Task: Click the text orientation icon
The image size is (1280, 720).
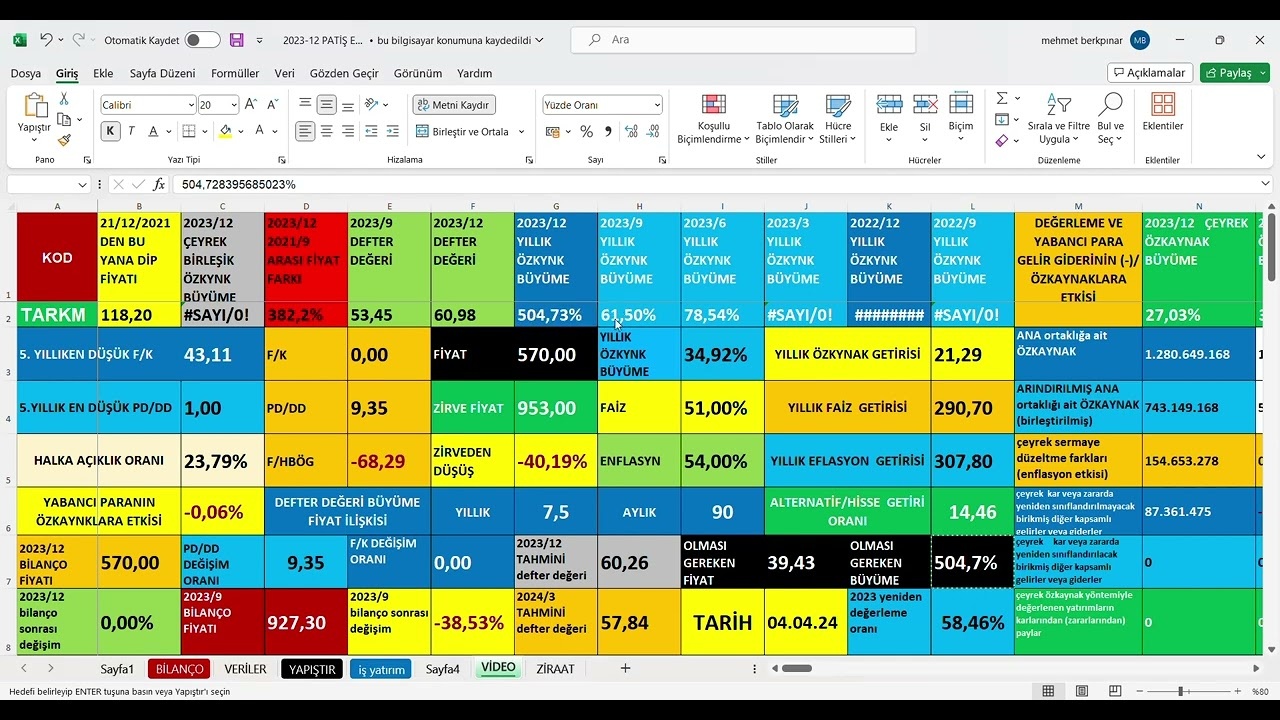Action: (x=372, y=104)
